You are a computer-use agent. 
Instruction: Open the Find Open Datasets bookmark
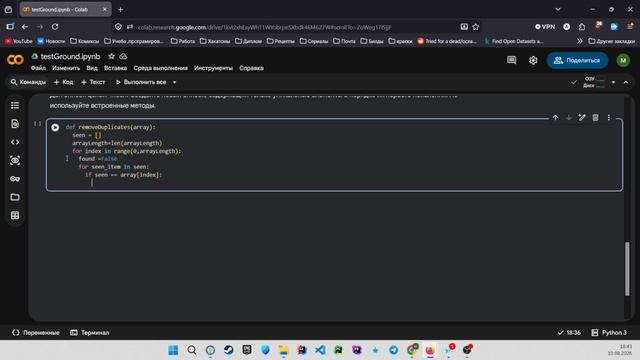pyautogui.click(x=513, y=41)
